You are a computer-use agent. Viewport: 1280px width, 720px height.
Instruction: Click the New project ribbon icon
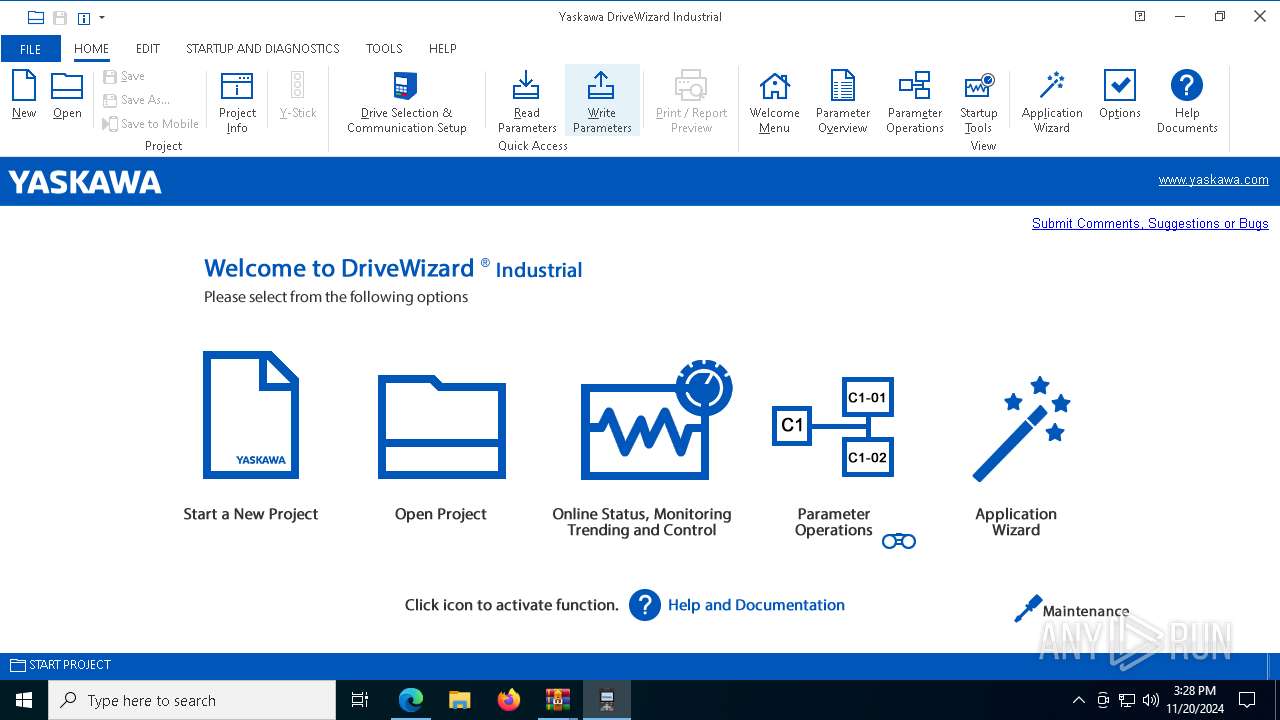(24, 96)
